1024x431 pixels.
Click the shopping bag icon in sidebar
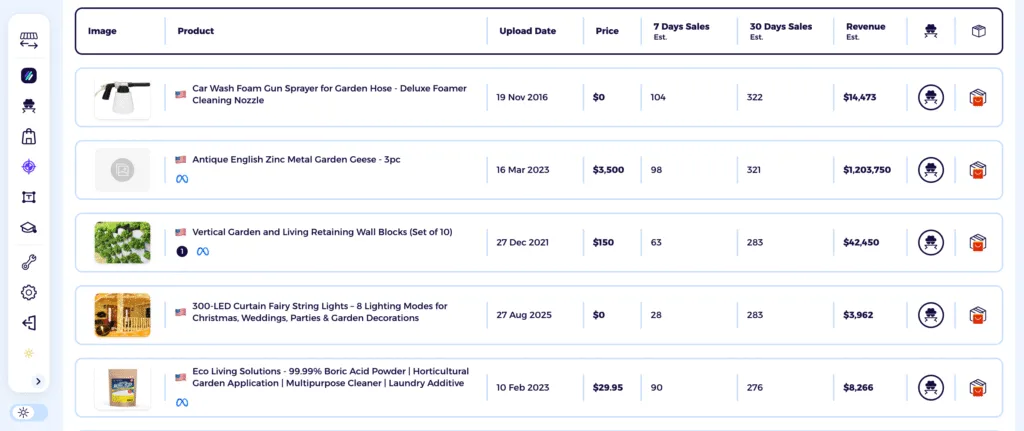(28, 137)
